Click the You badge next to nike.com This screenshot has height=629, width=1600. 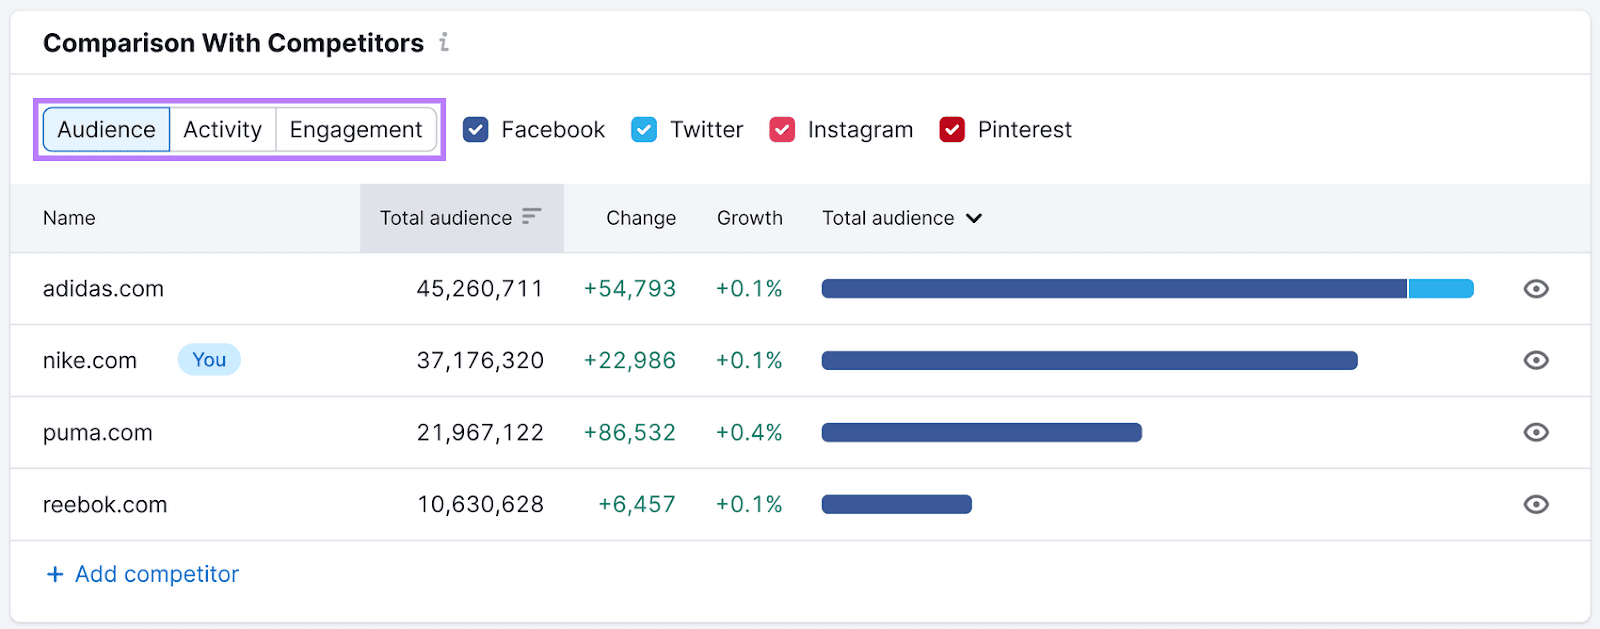pos(209,360)
